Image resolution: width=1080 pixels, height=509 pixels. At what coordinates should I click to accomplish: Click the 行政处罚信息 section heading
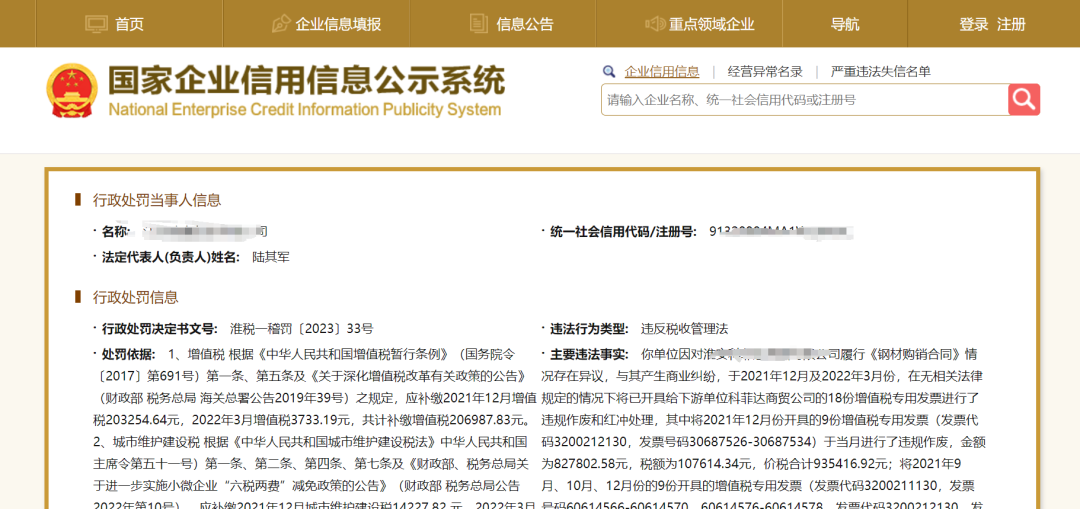tap(136, 298)
